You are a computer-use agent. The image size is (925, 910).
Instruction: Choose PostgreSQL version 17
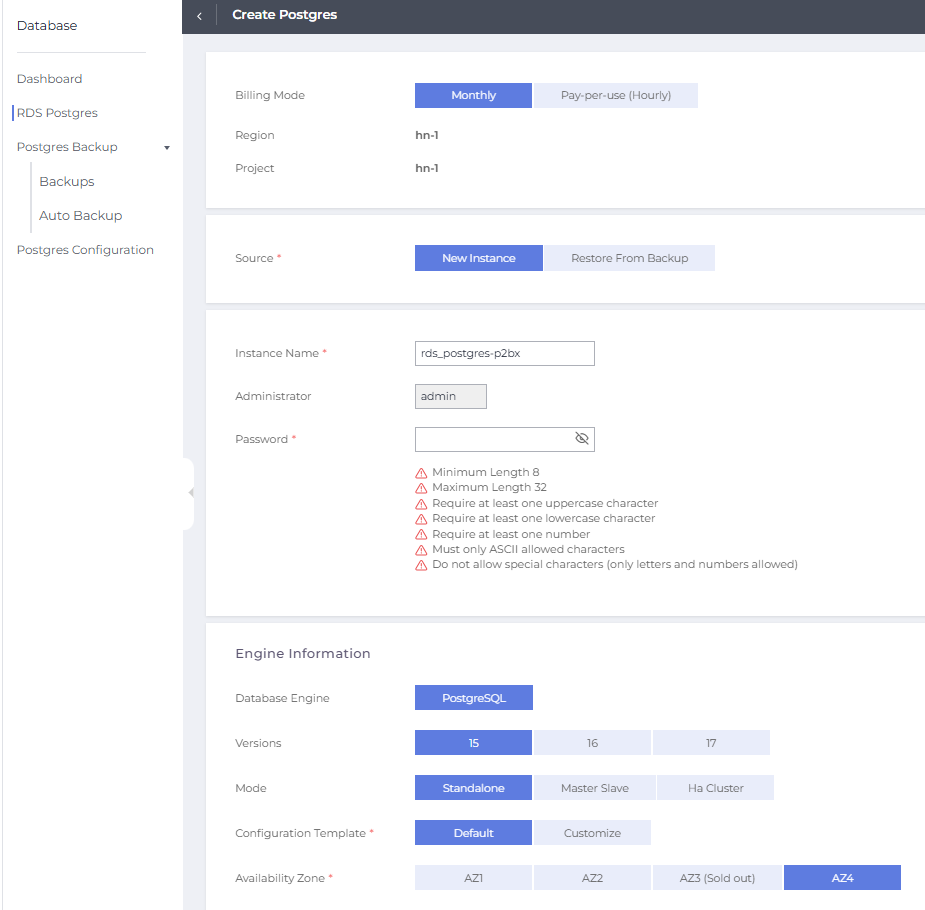click(711, 743)
